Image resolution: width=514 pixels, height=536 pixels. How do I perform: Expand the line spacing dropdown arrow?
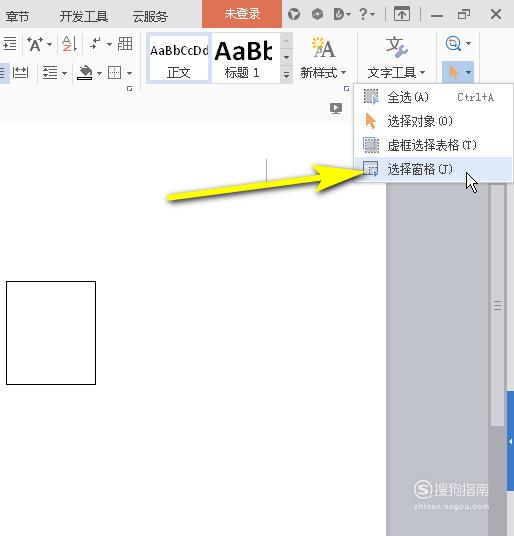[65, 73]
